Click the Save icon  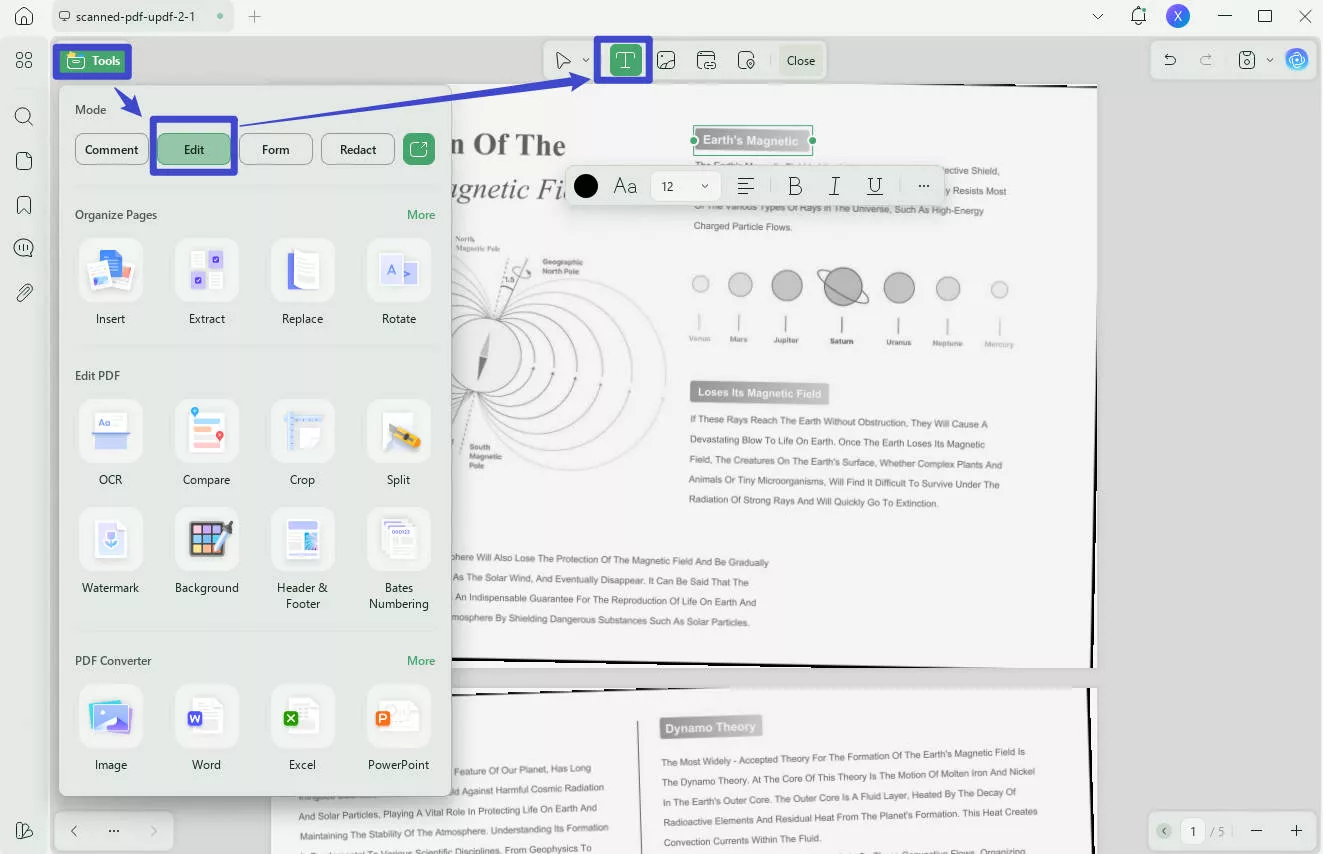[x=1247, y=60]
